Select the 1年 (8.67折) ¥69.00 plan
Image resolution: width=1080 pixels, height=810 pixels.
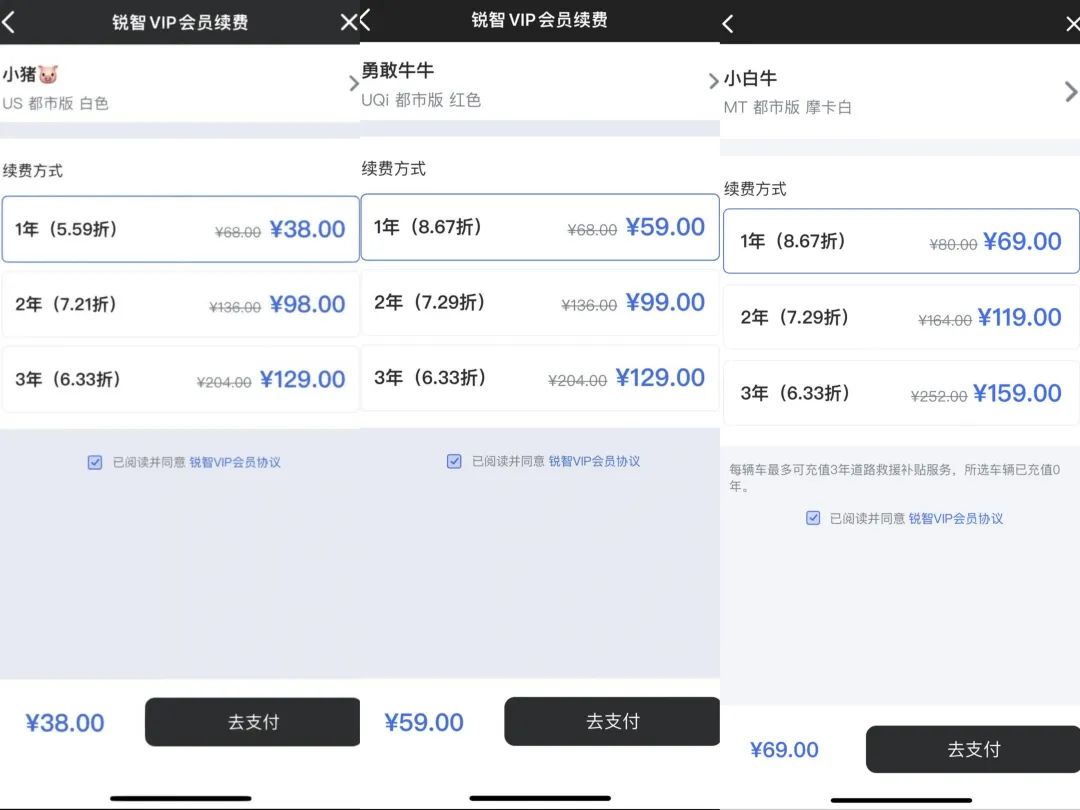tap(901, 241)
